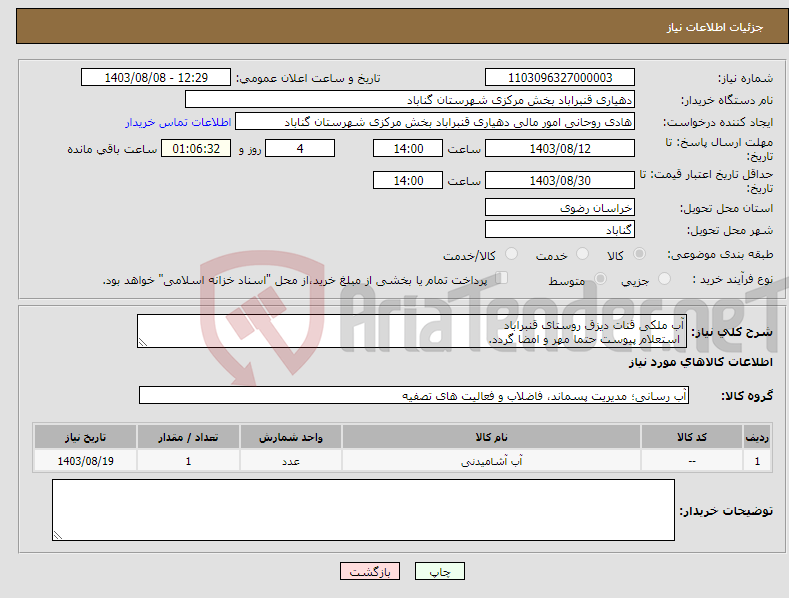Click the واحد شمارش column header
Screen dimensions: 789x598
pos(291,437)
